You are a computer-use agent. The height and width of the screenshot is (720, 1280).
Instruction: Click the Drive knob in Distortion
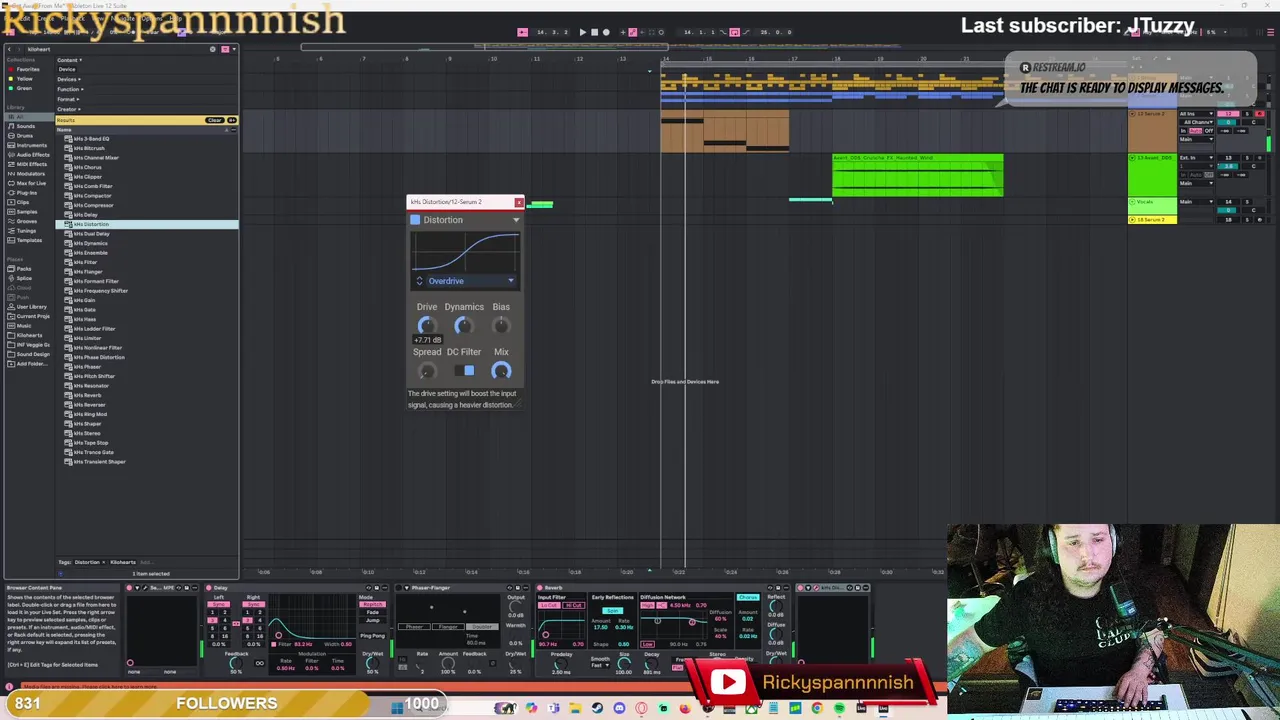click(x=427, y=325)
